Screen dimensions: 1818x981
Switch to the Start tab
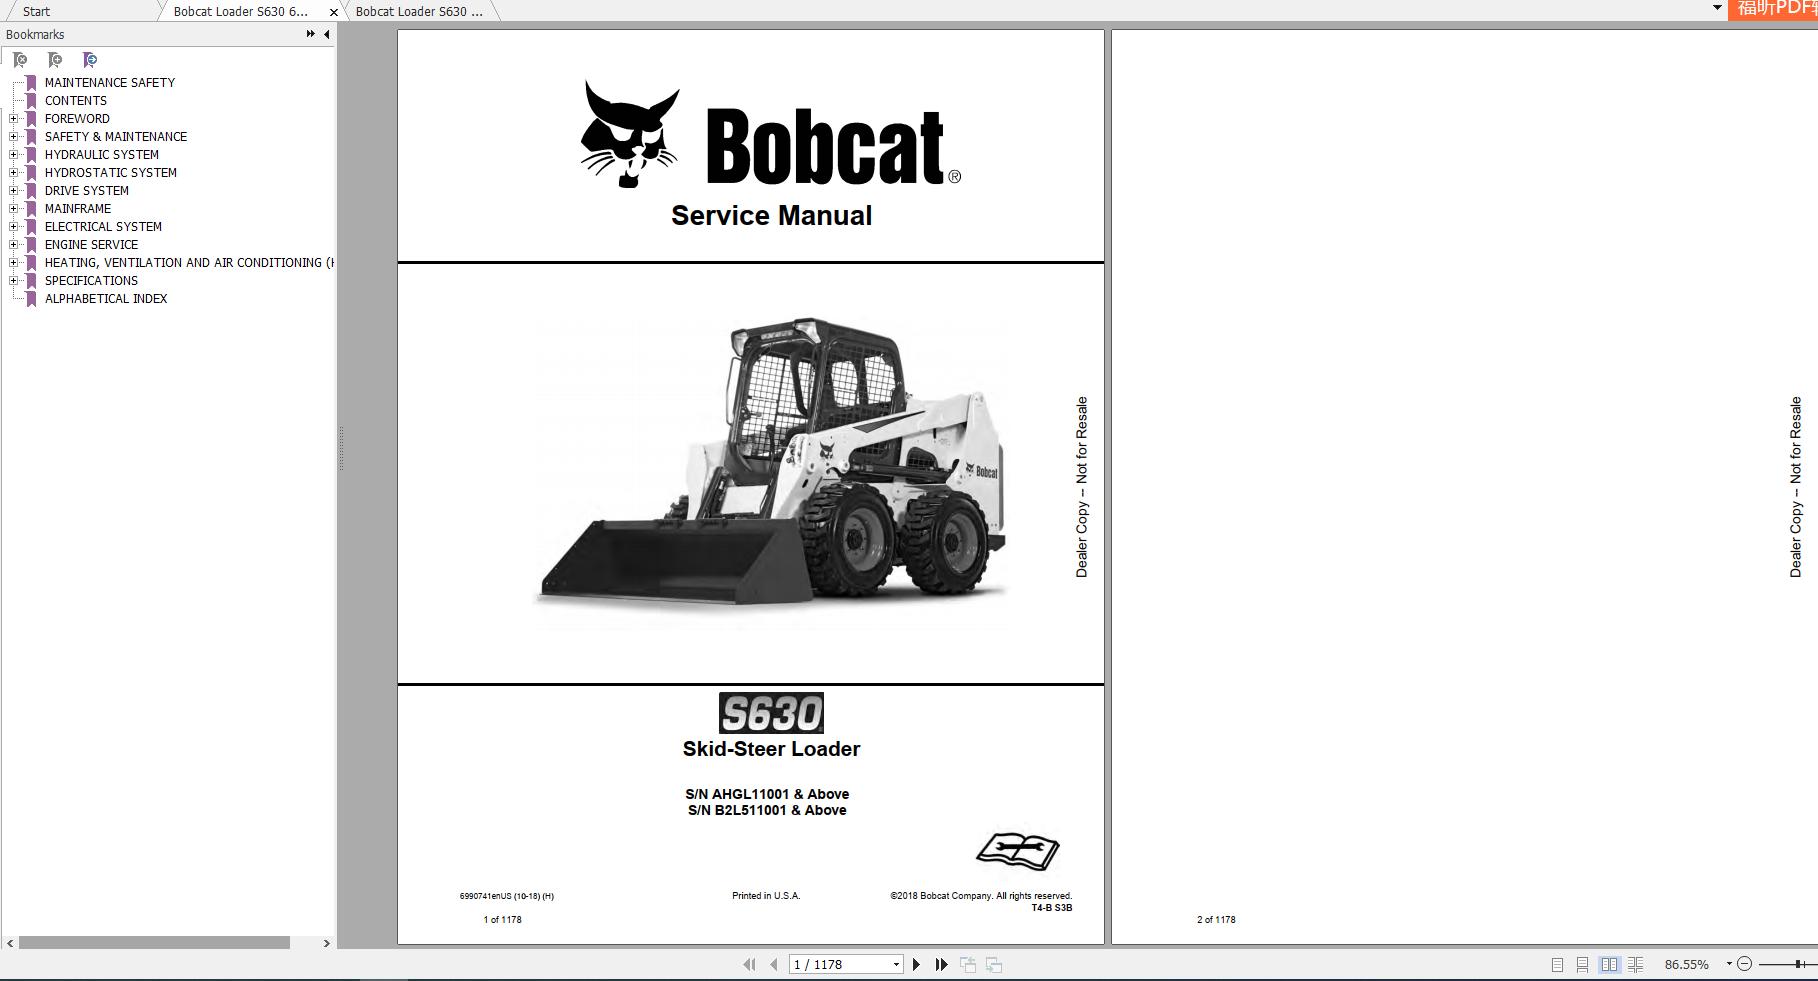click(x=35, y=11)
